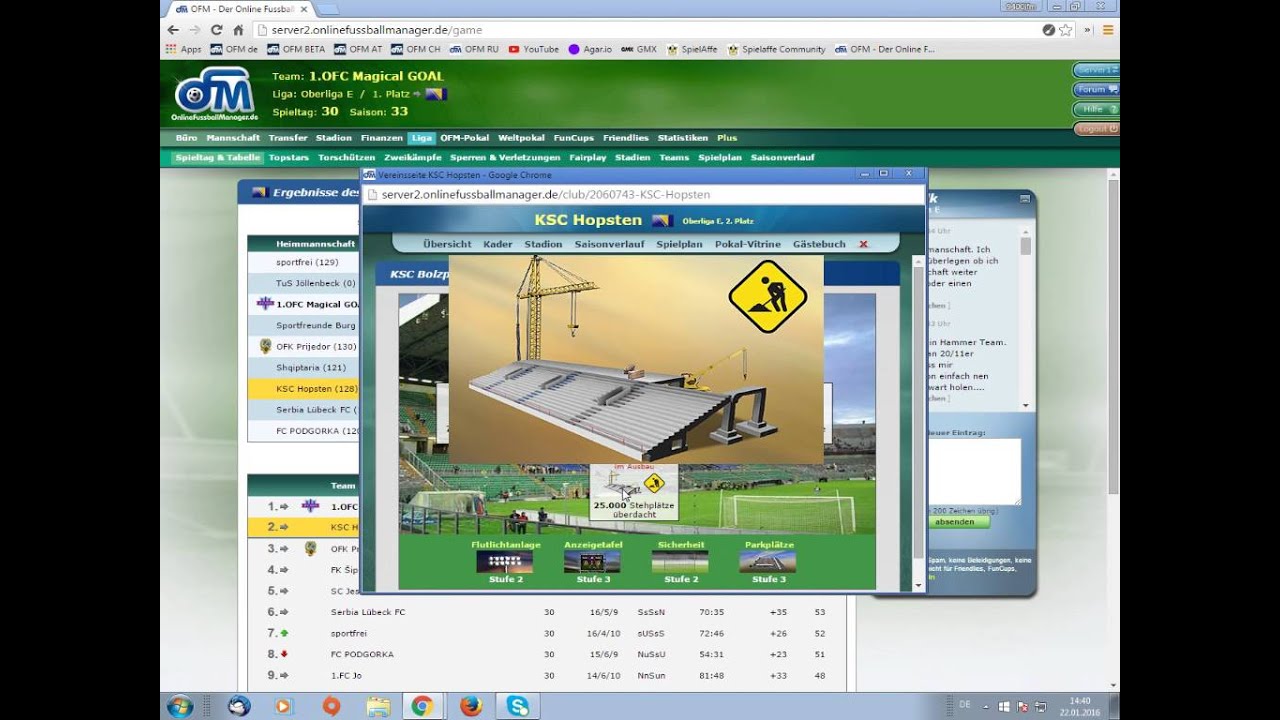
Task: Open the Mannschaft menu
Action: tap(233, 138)
